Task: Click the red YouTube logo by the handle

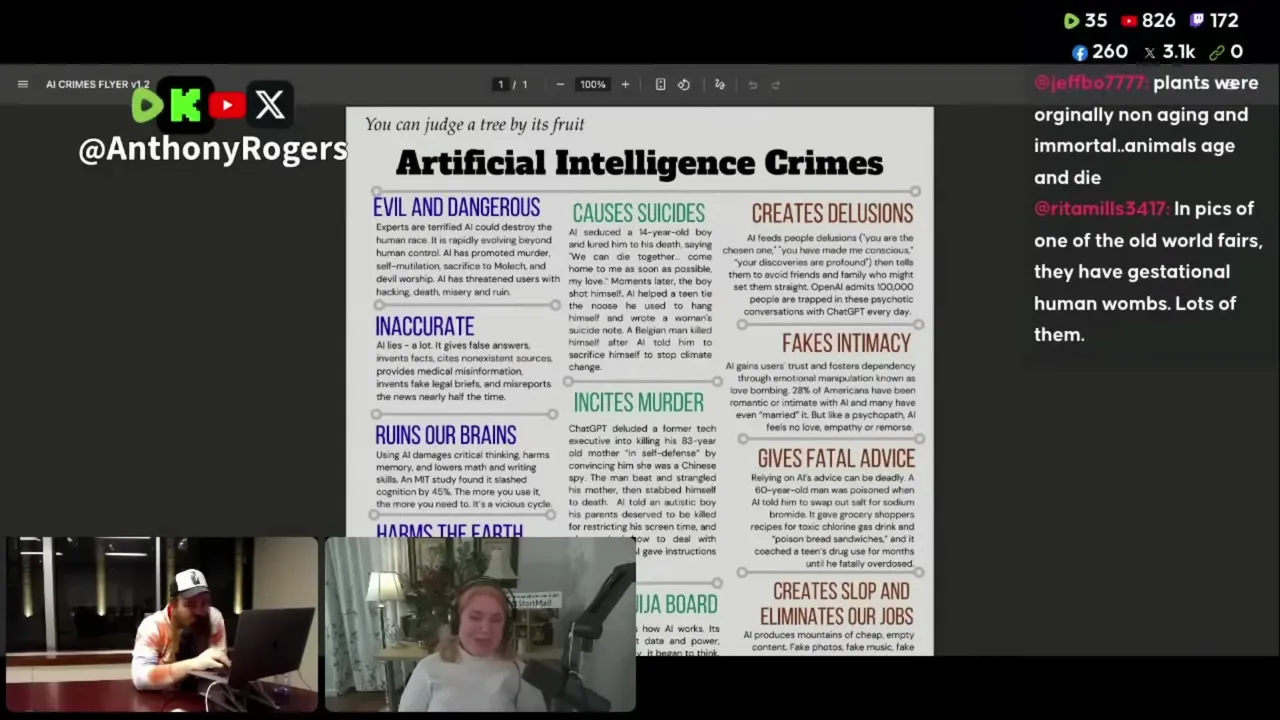Action: (227, 105)
